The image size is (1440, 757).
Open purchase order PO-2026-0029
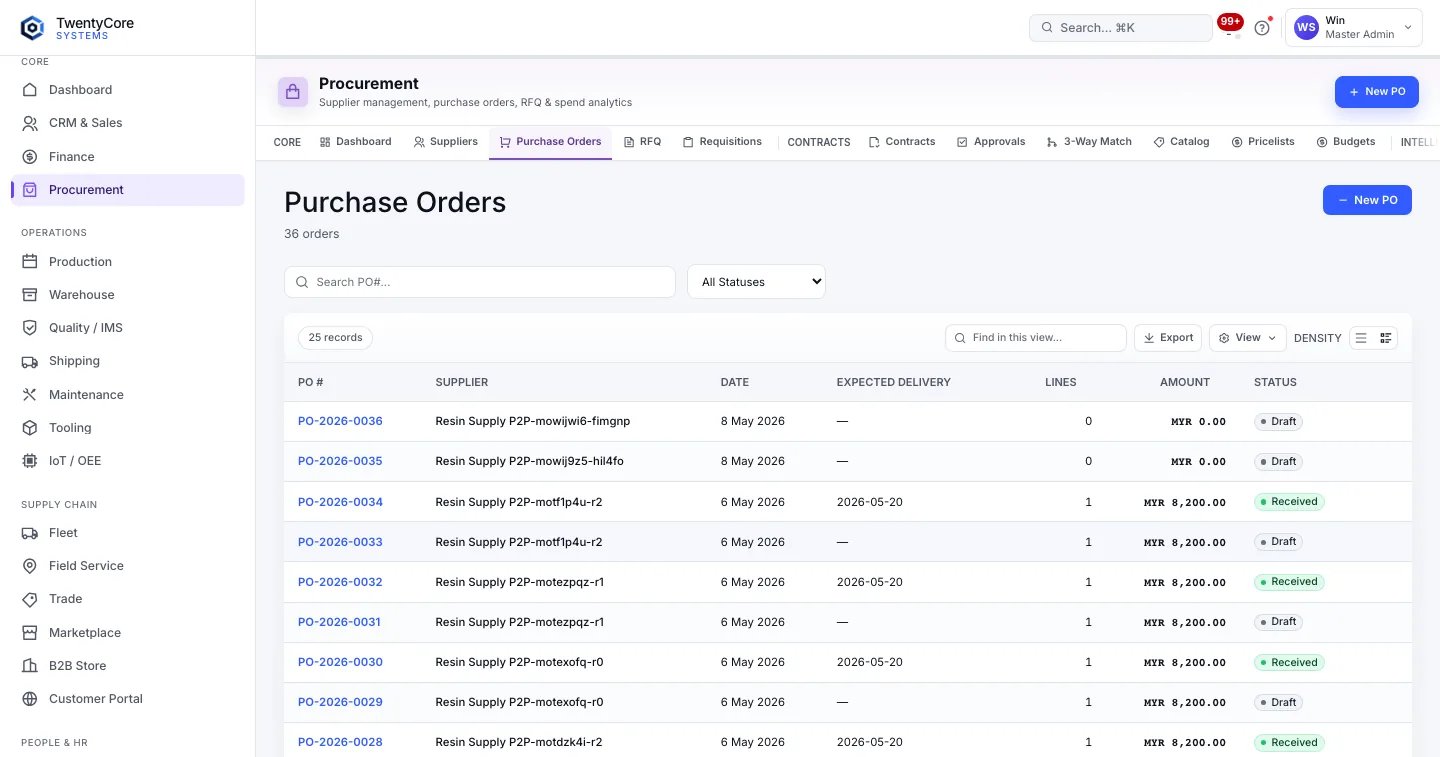click(340, 702)
